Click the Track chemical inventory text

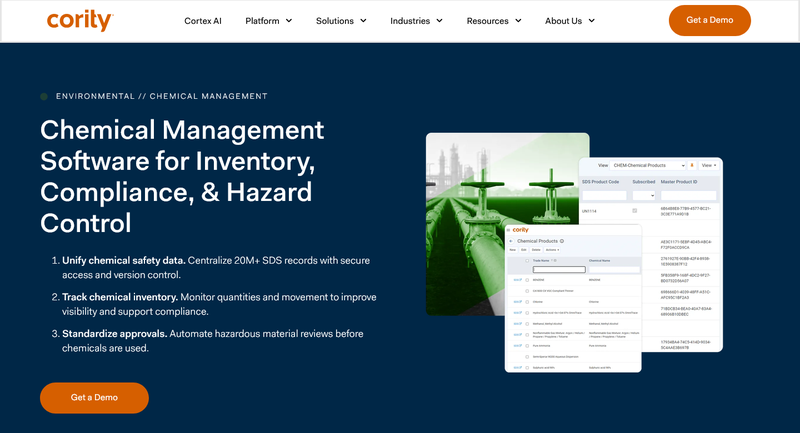point(120,297)
